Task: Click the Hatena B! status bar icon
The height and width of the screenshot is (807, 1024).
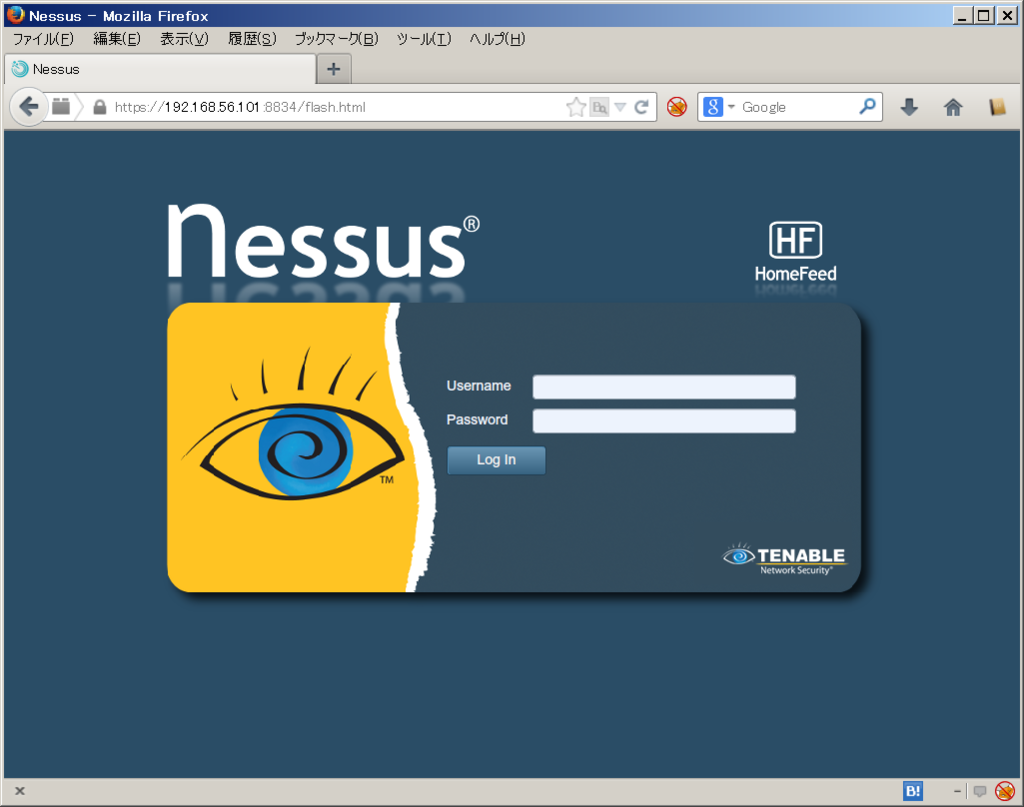Action: [913, 791]
